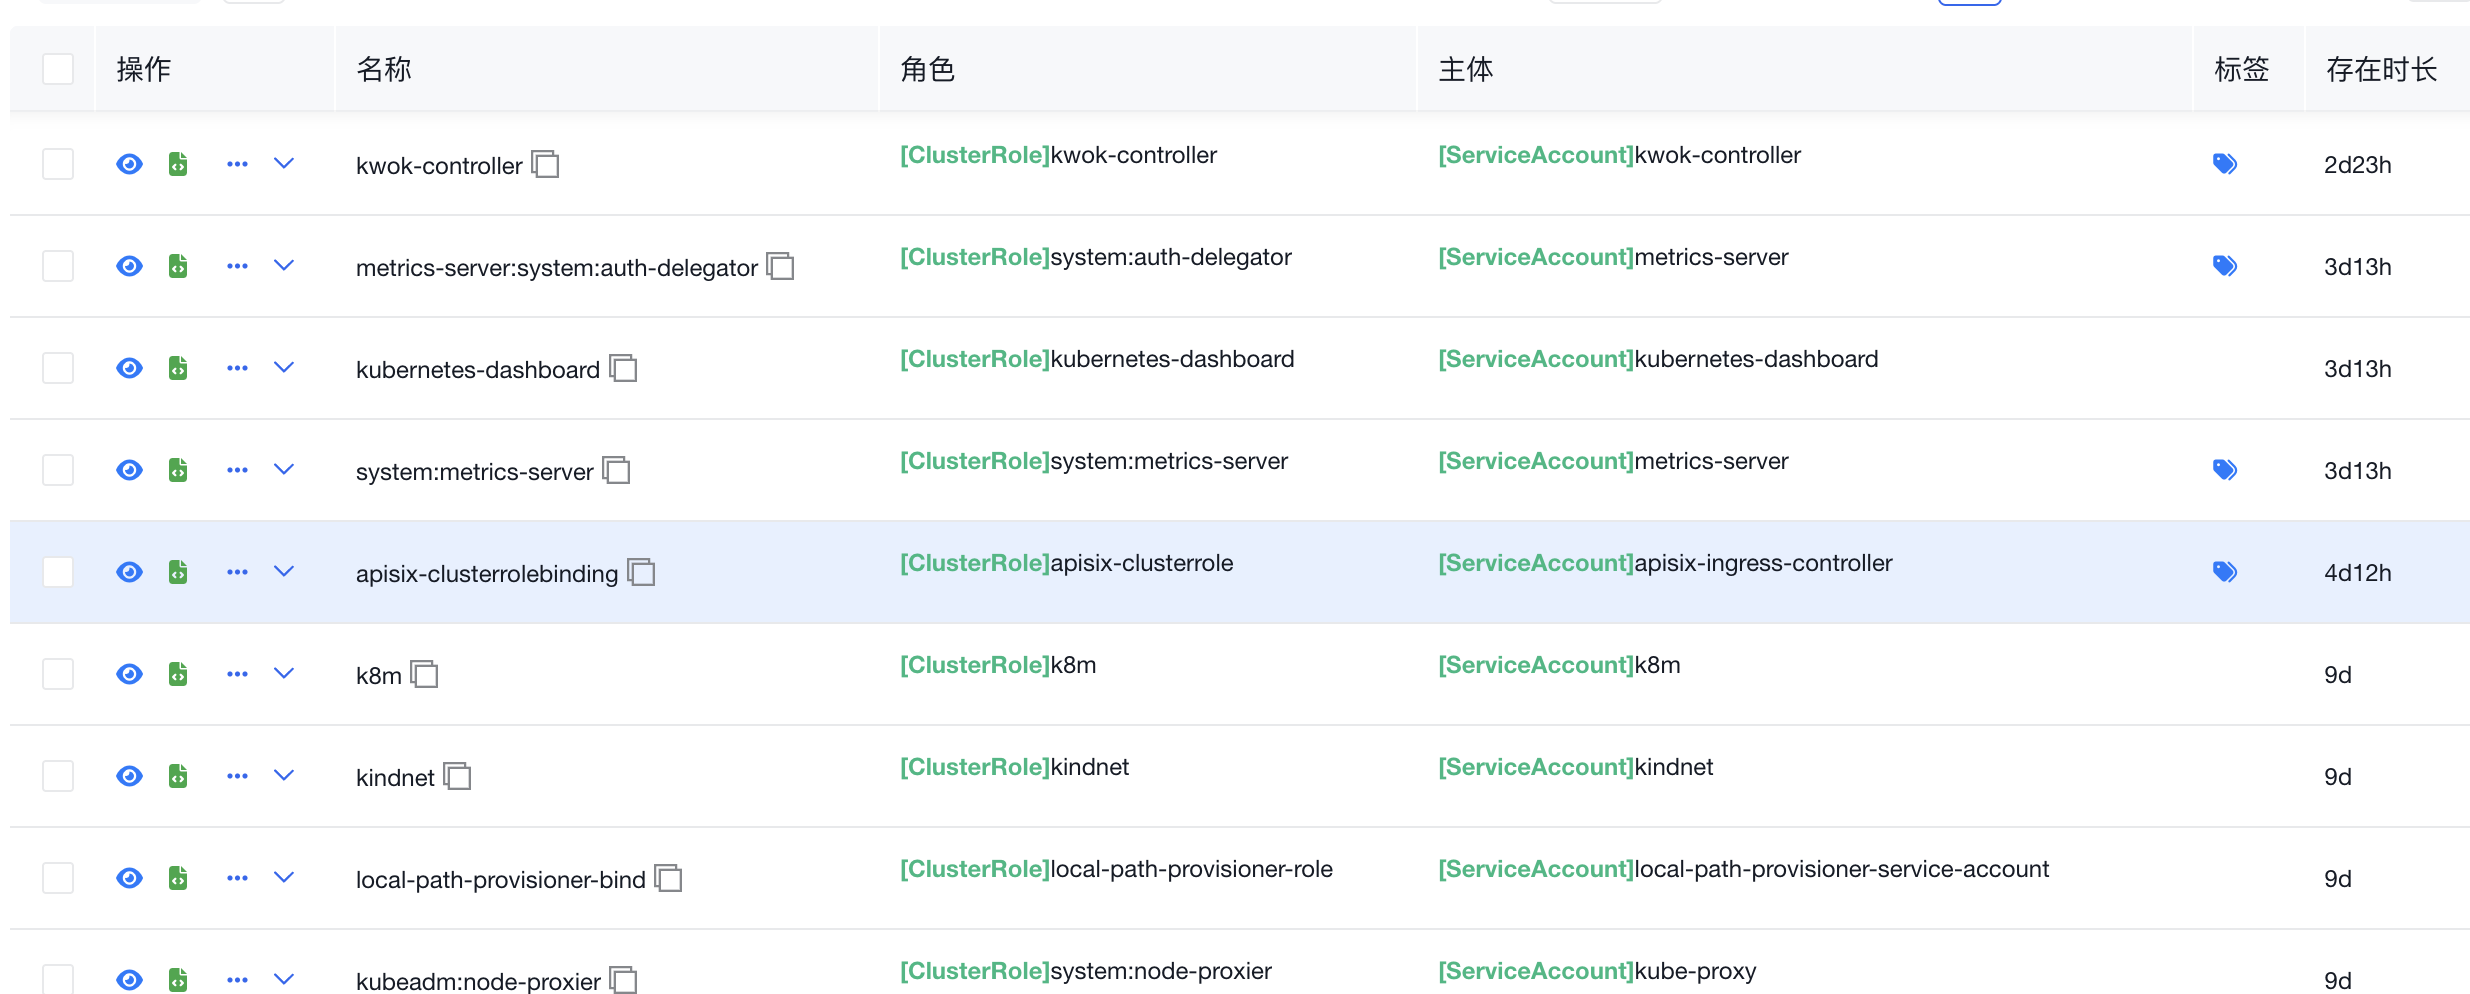Click the ClusterRole system:node-proxier text
The width and height of the screenshot is (2470, 994).
coord(1086,971)
